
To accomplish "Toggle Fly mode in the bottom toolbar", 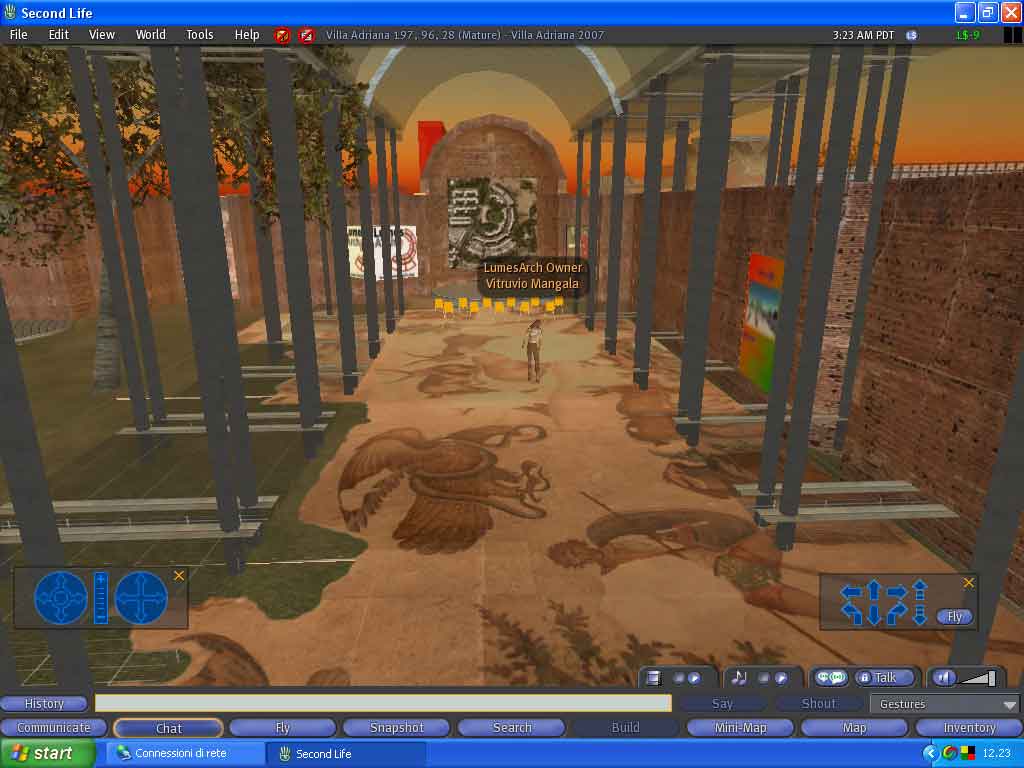I will (x=282, y=728).
